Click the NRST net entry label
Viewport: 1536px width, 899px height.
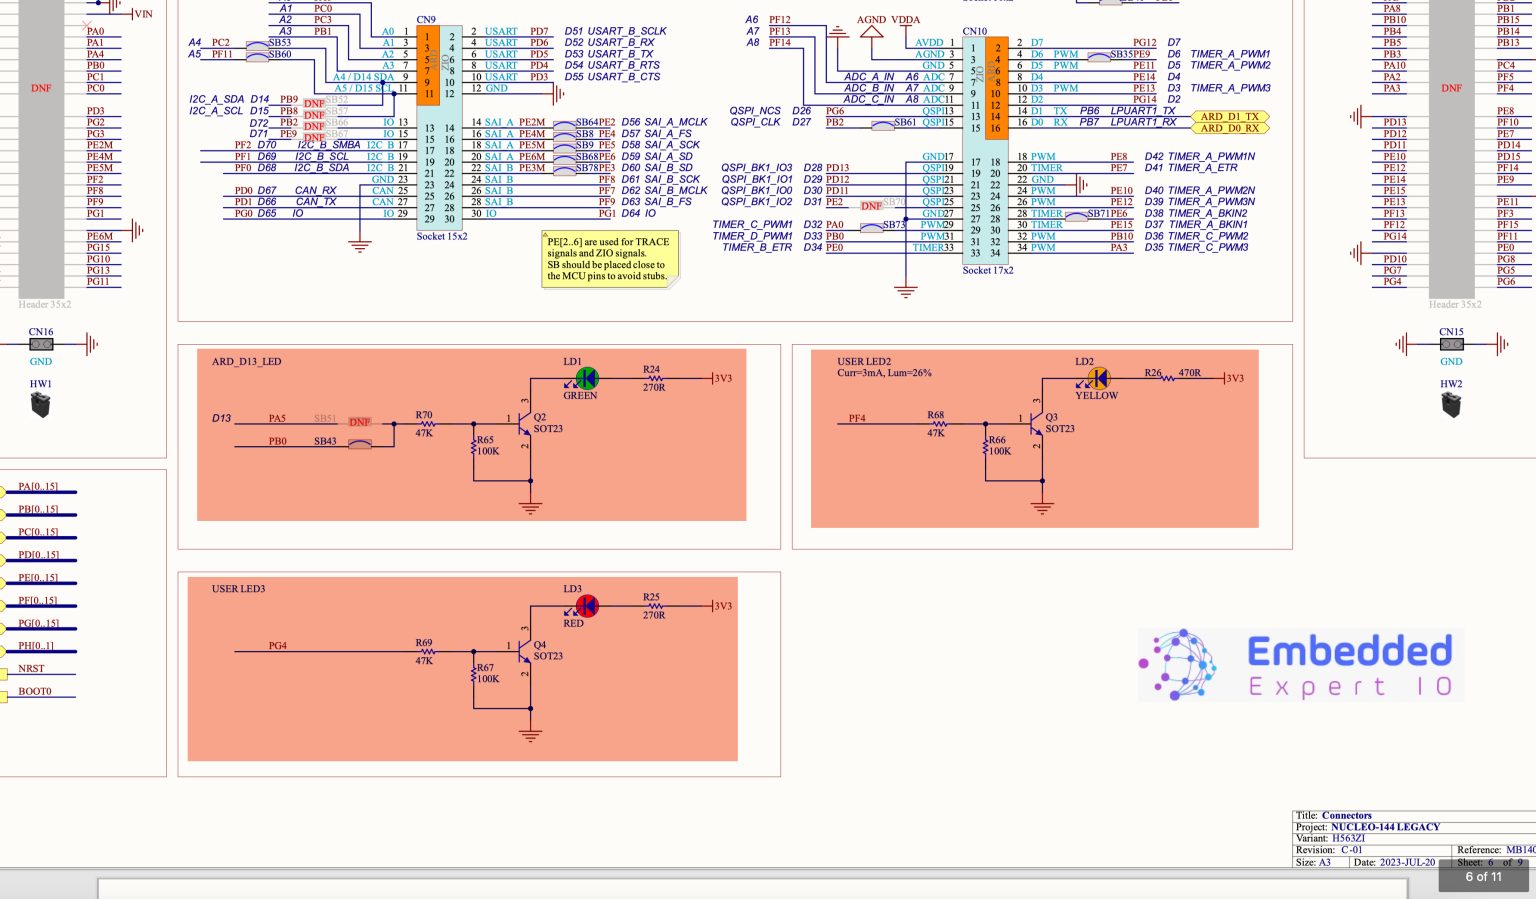32,668
